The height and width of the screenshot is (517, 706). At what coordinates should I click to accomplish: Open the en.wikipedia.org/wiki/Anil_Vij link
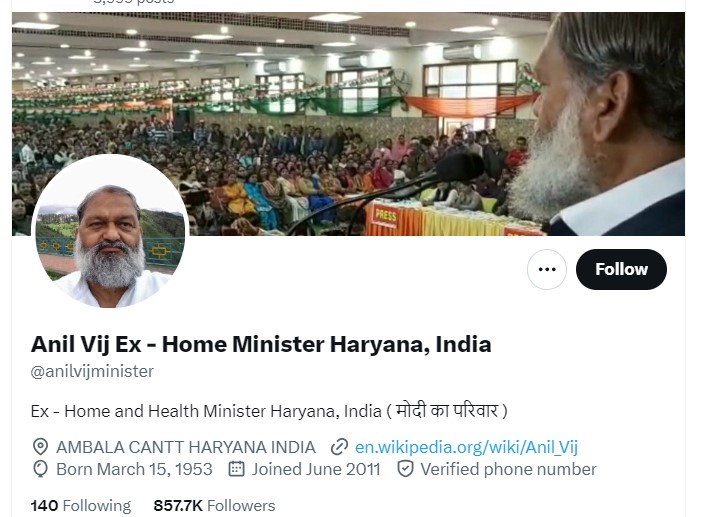466,447
